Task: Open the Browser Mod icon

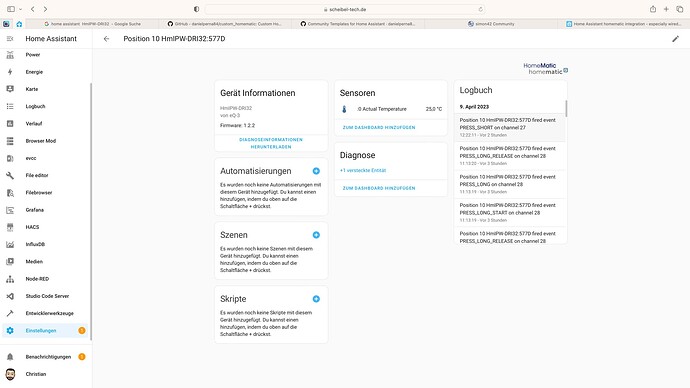Action: tap(10, 141)
